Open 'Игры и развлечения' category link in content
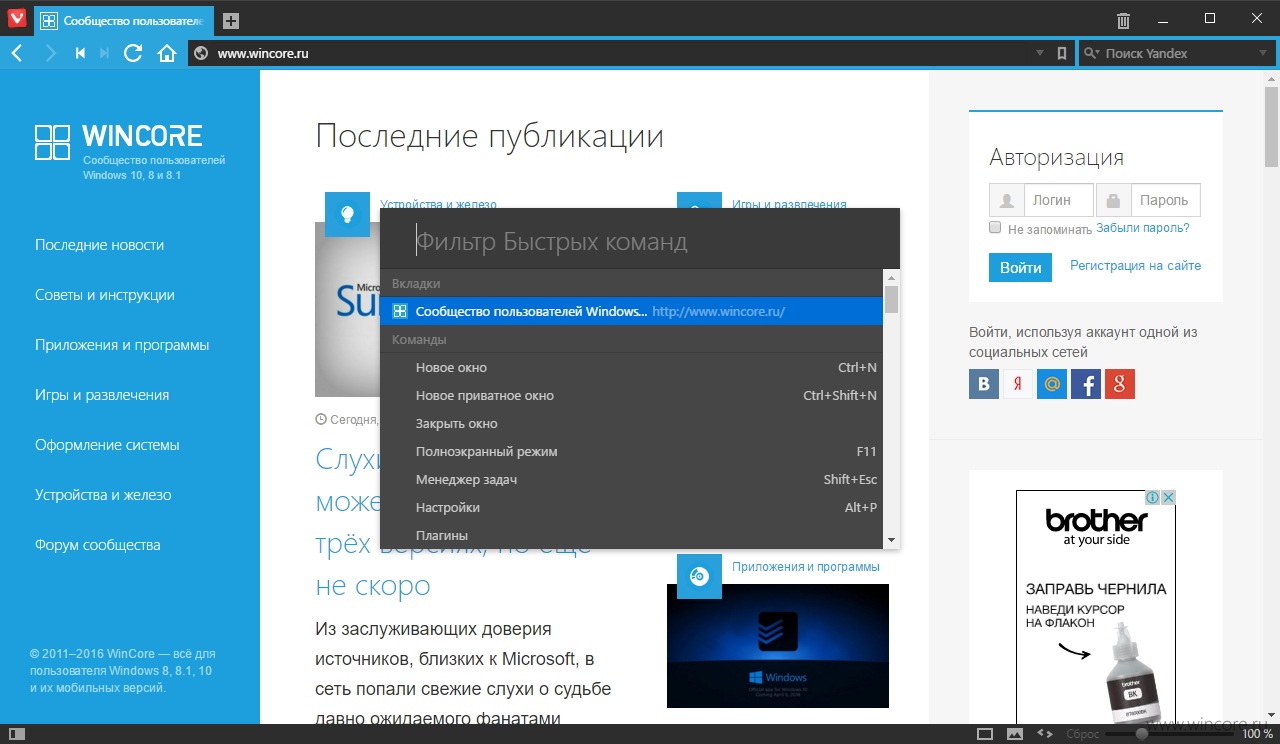 789,204
